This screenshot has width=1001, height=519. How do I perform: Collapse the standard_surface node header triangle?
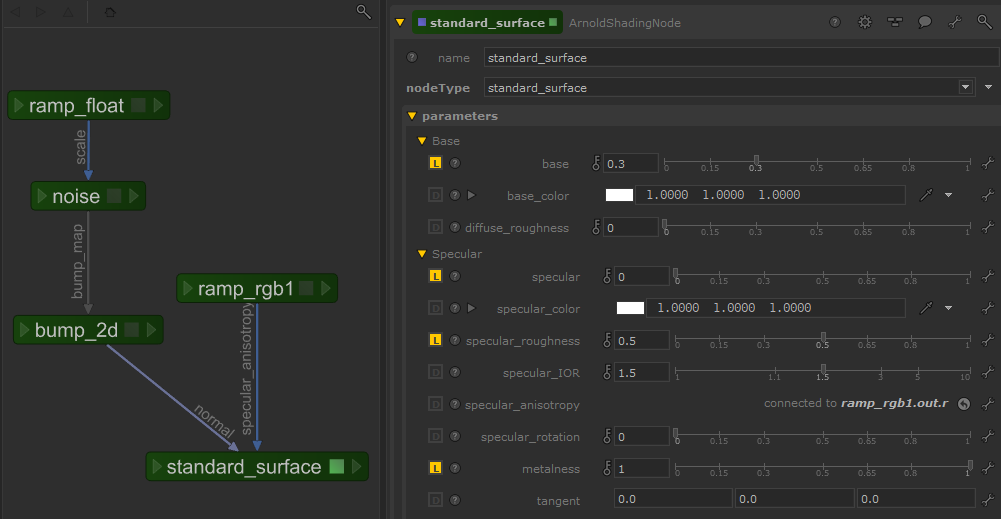pyautogui.click(x=400, y=22)
